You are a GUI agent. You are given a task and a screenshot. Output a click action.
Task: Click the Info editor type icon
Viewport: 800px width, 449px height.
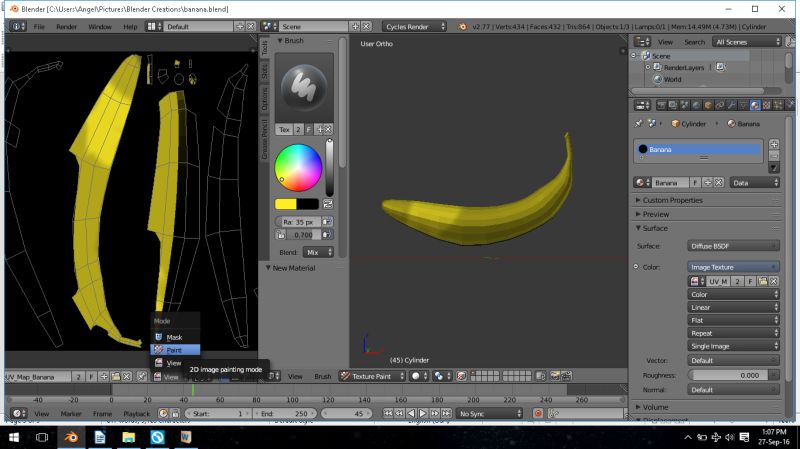(x=17, y=26)
